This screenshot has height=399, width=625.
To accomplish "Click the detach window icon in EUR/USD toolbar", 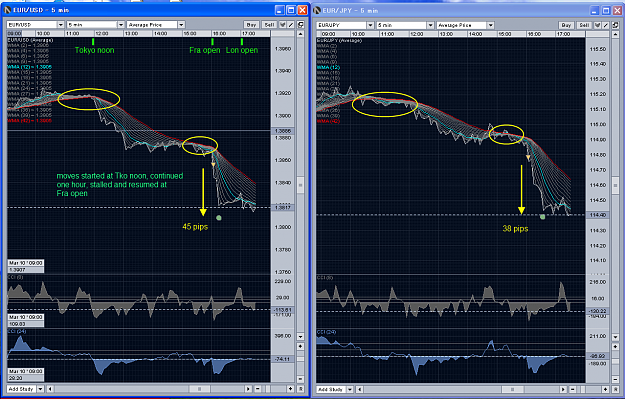I will click(x=301, y=25).
